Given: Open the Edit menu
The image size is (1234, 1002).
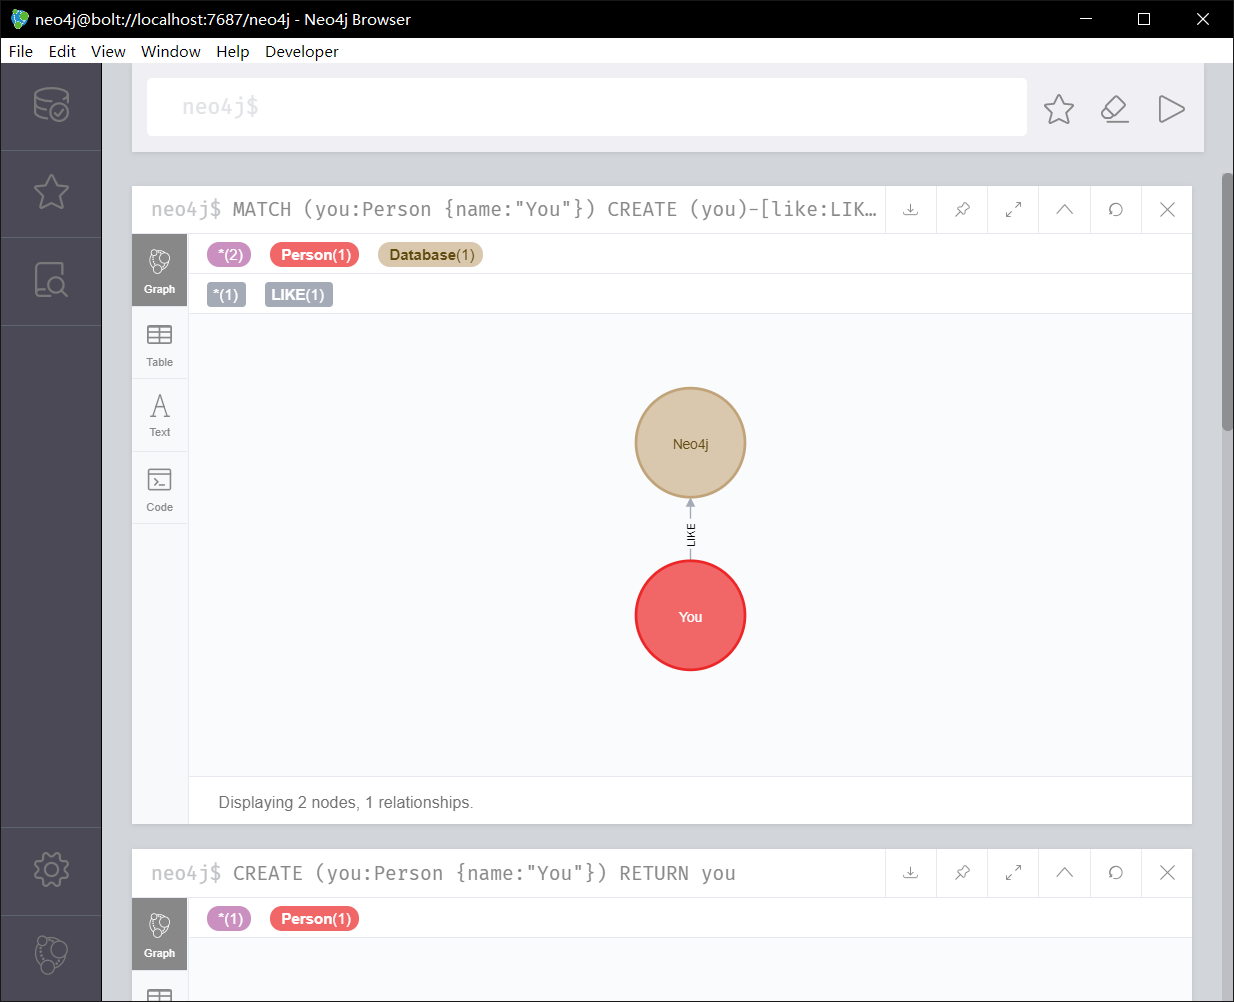Looking at the screenshot, I should [x=62, y=51].
